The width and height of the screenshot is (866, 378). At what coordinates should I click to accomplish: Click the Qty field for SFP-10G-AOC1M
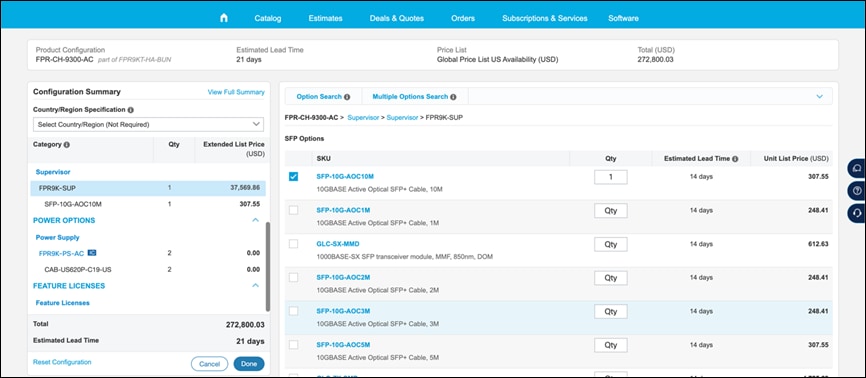click(x=610, y=211)
